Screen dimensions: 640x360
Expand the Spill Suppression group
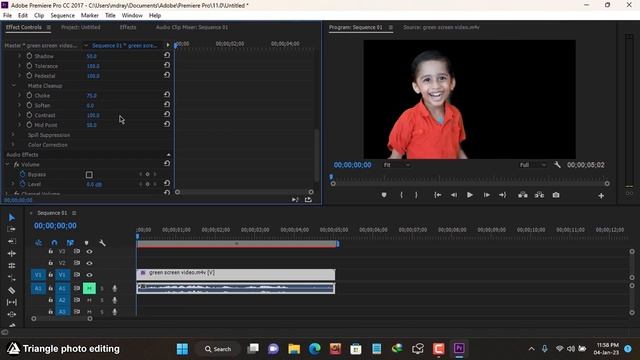13,135
